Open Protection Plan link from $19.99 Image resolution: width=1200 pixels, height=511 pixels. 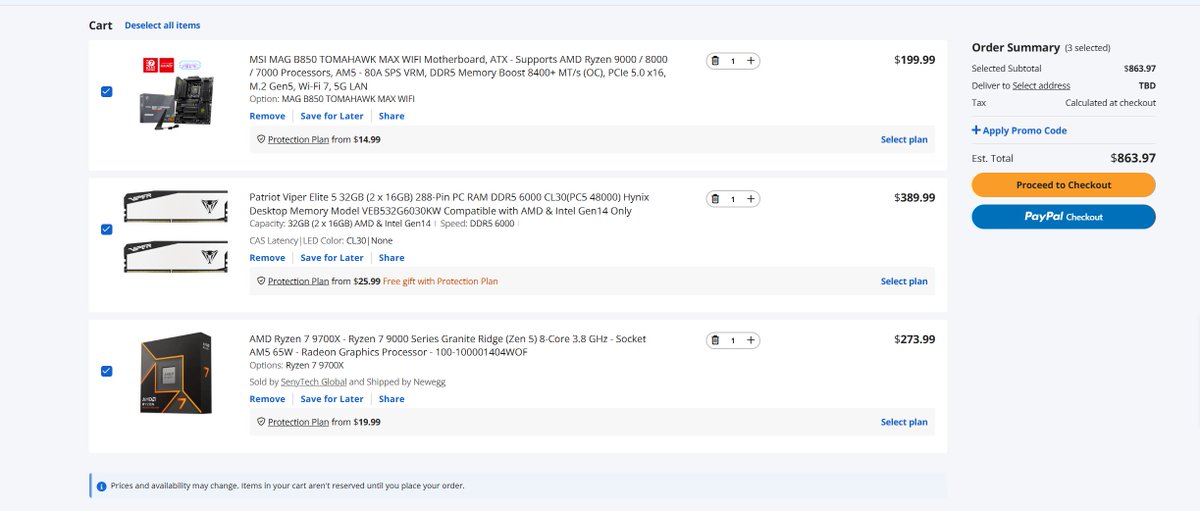coord(298,422)
